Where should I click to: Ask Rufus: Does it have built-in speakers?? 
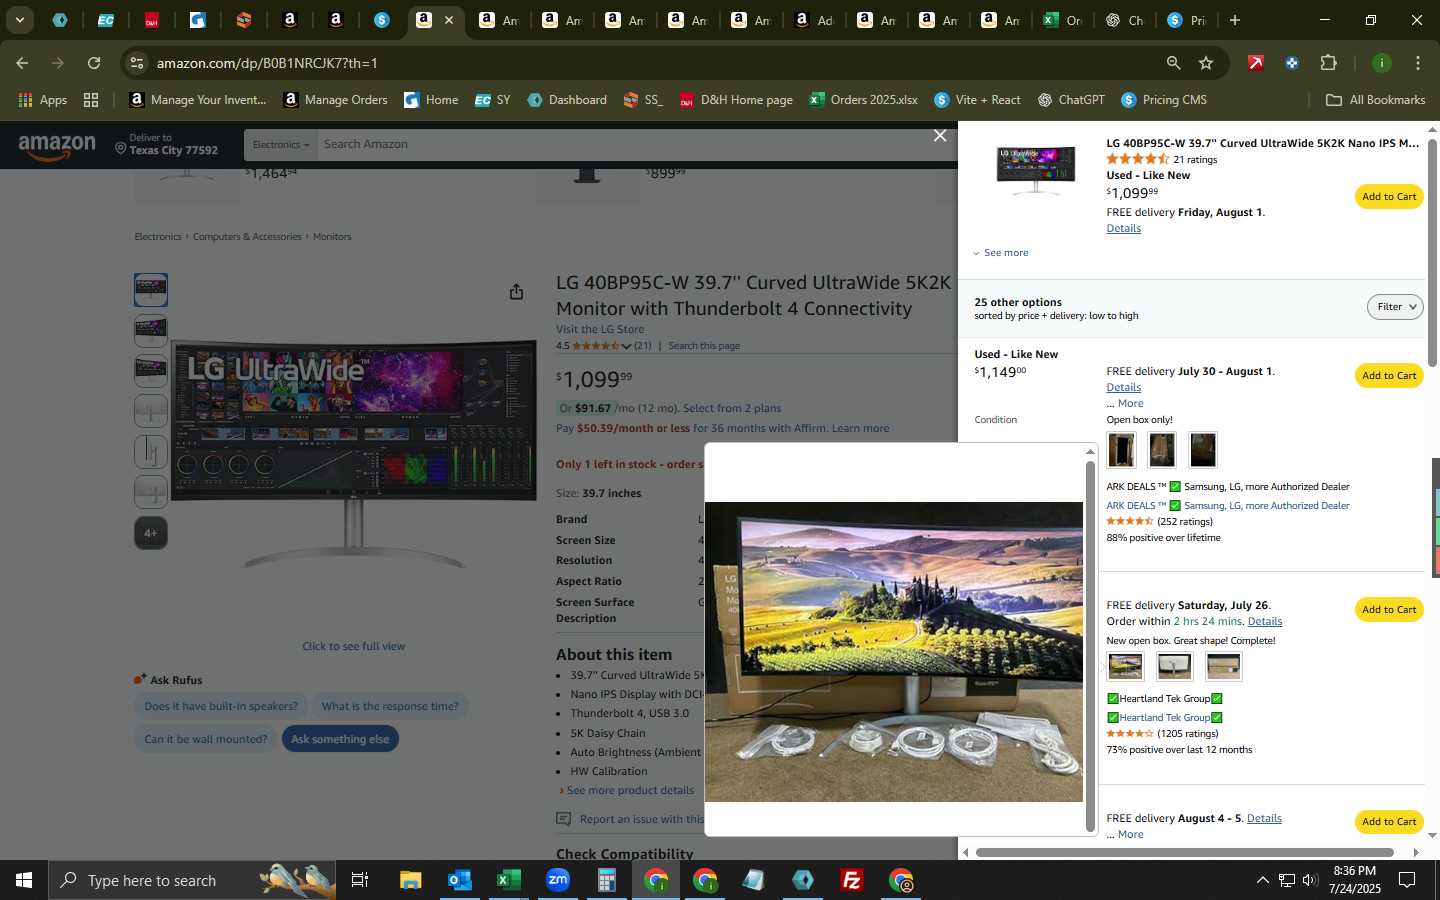(x=221, y=707)
